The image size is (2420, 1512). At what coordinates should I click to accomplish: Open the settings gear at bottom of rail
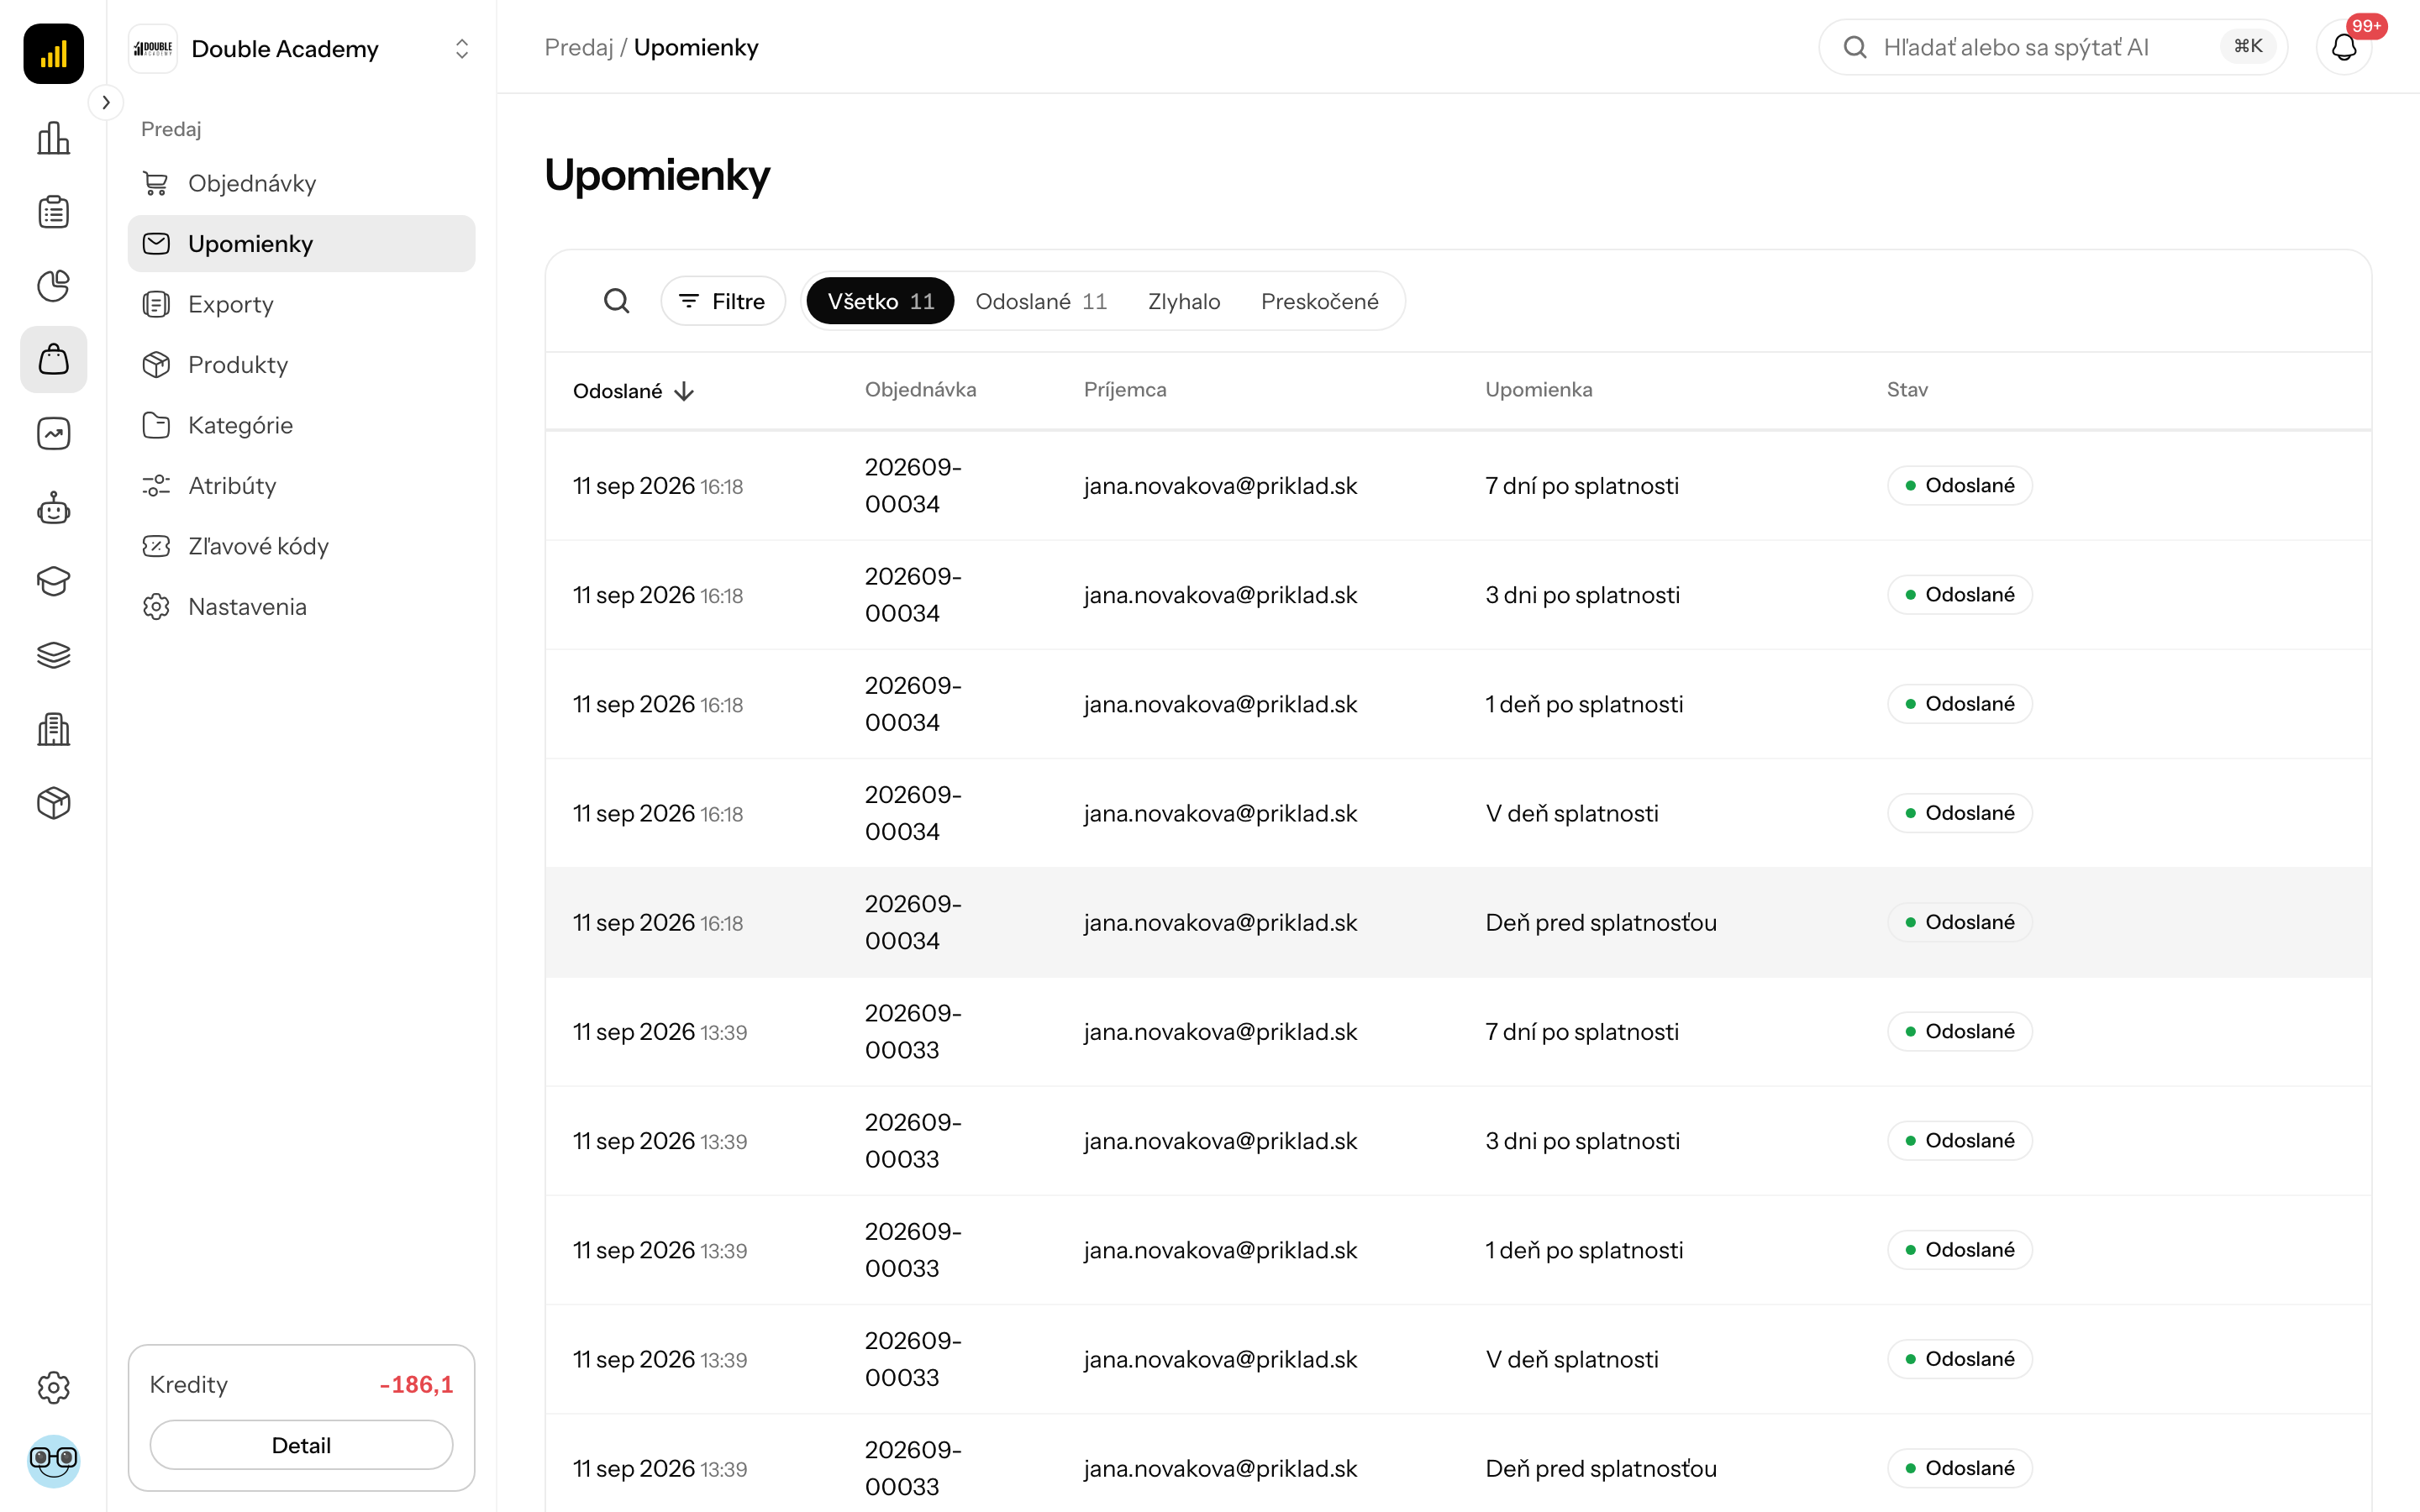tap(53, 1387)
